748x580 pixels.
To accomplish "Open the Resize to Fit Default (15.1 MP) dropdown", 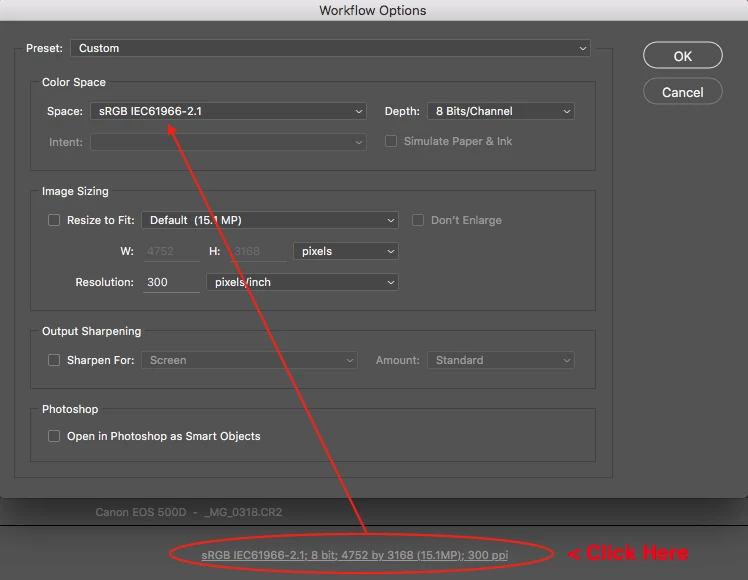I will pos(270,220).
